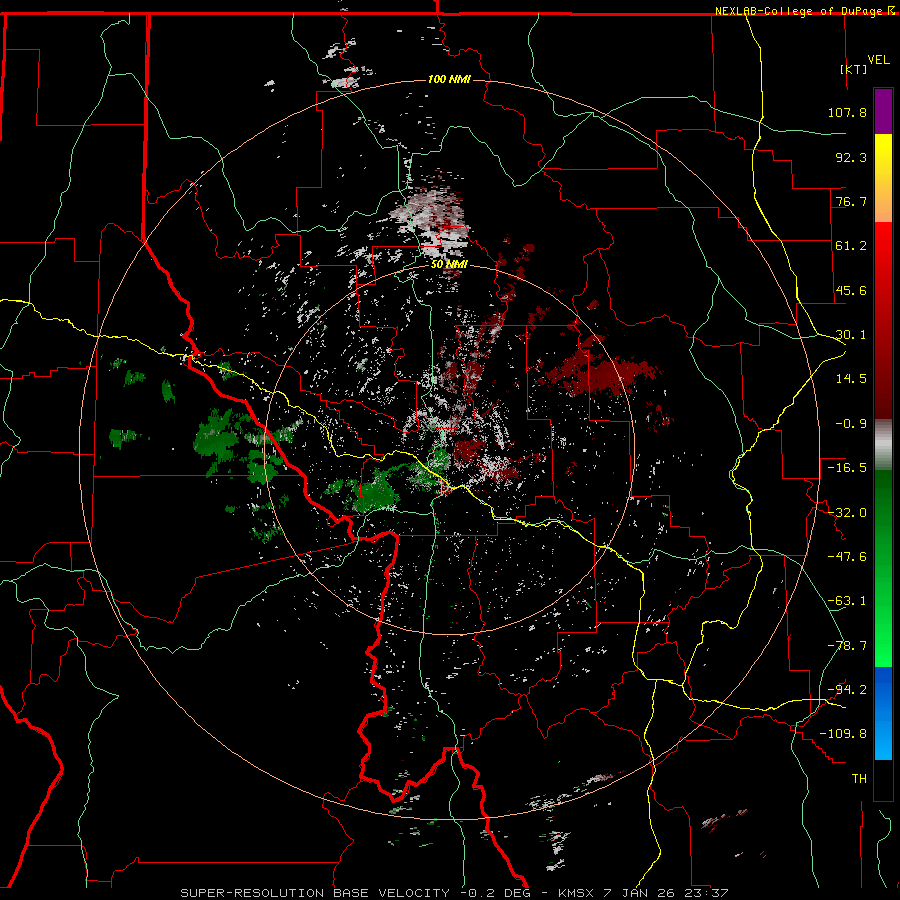Click the -94.2 velocity scale value
The image size is (900, 900).
847,690
